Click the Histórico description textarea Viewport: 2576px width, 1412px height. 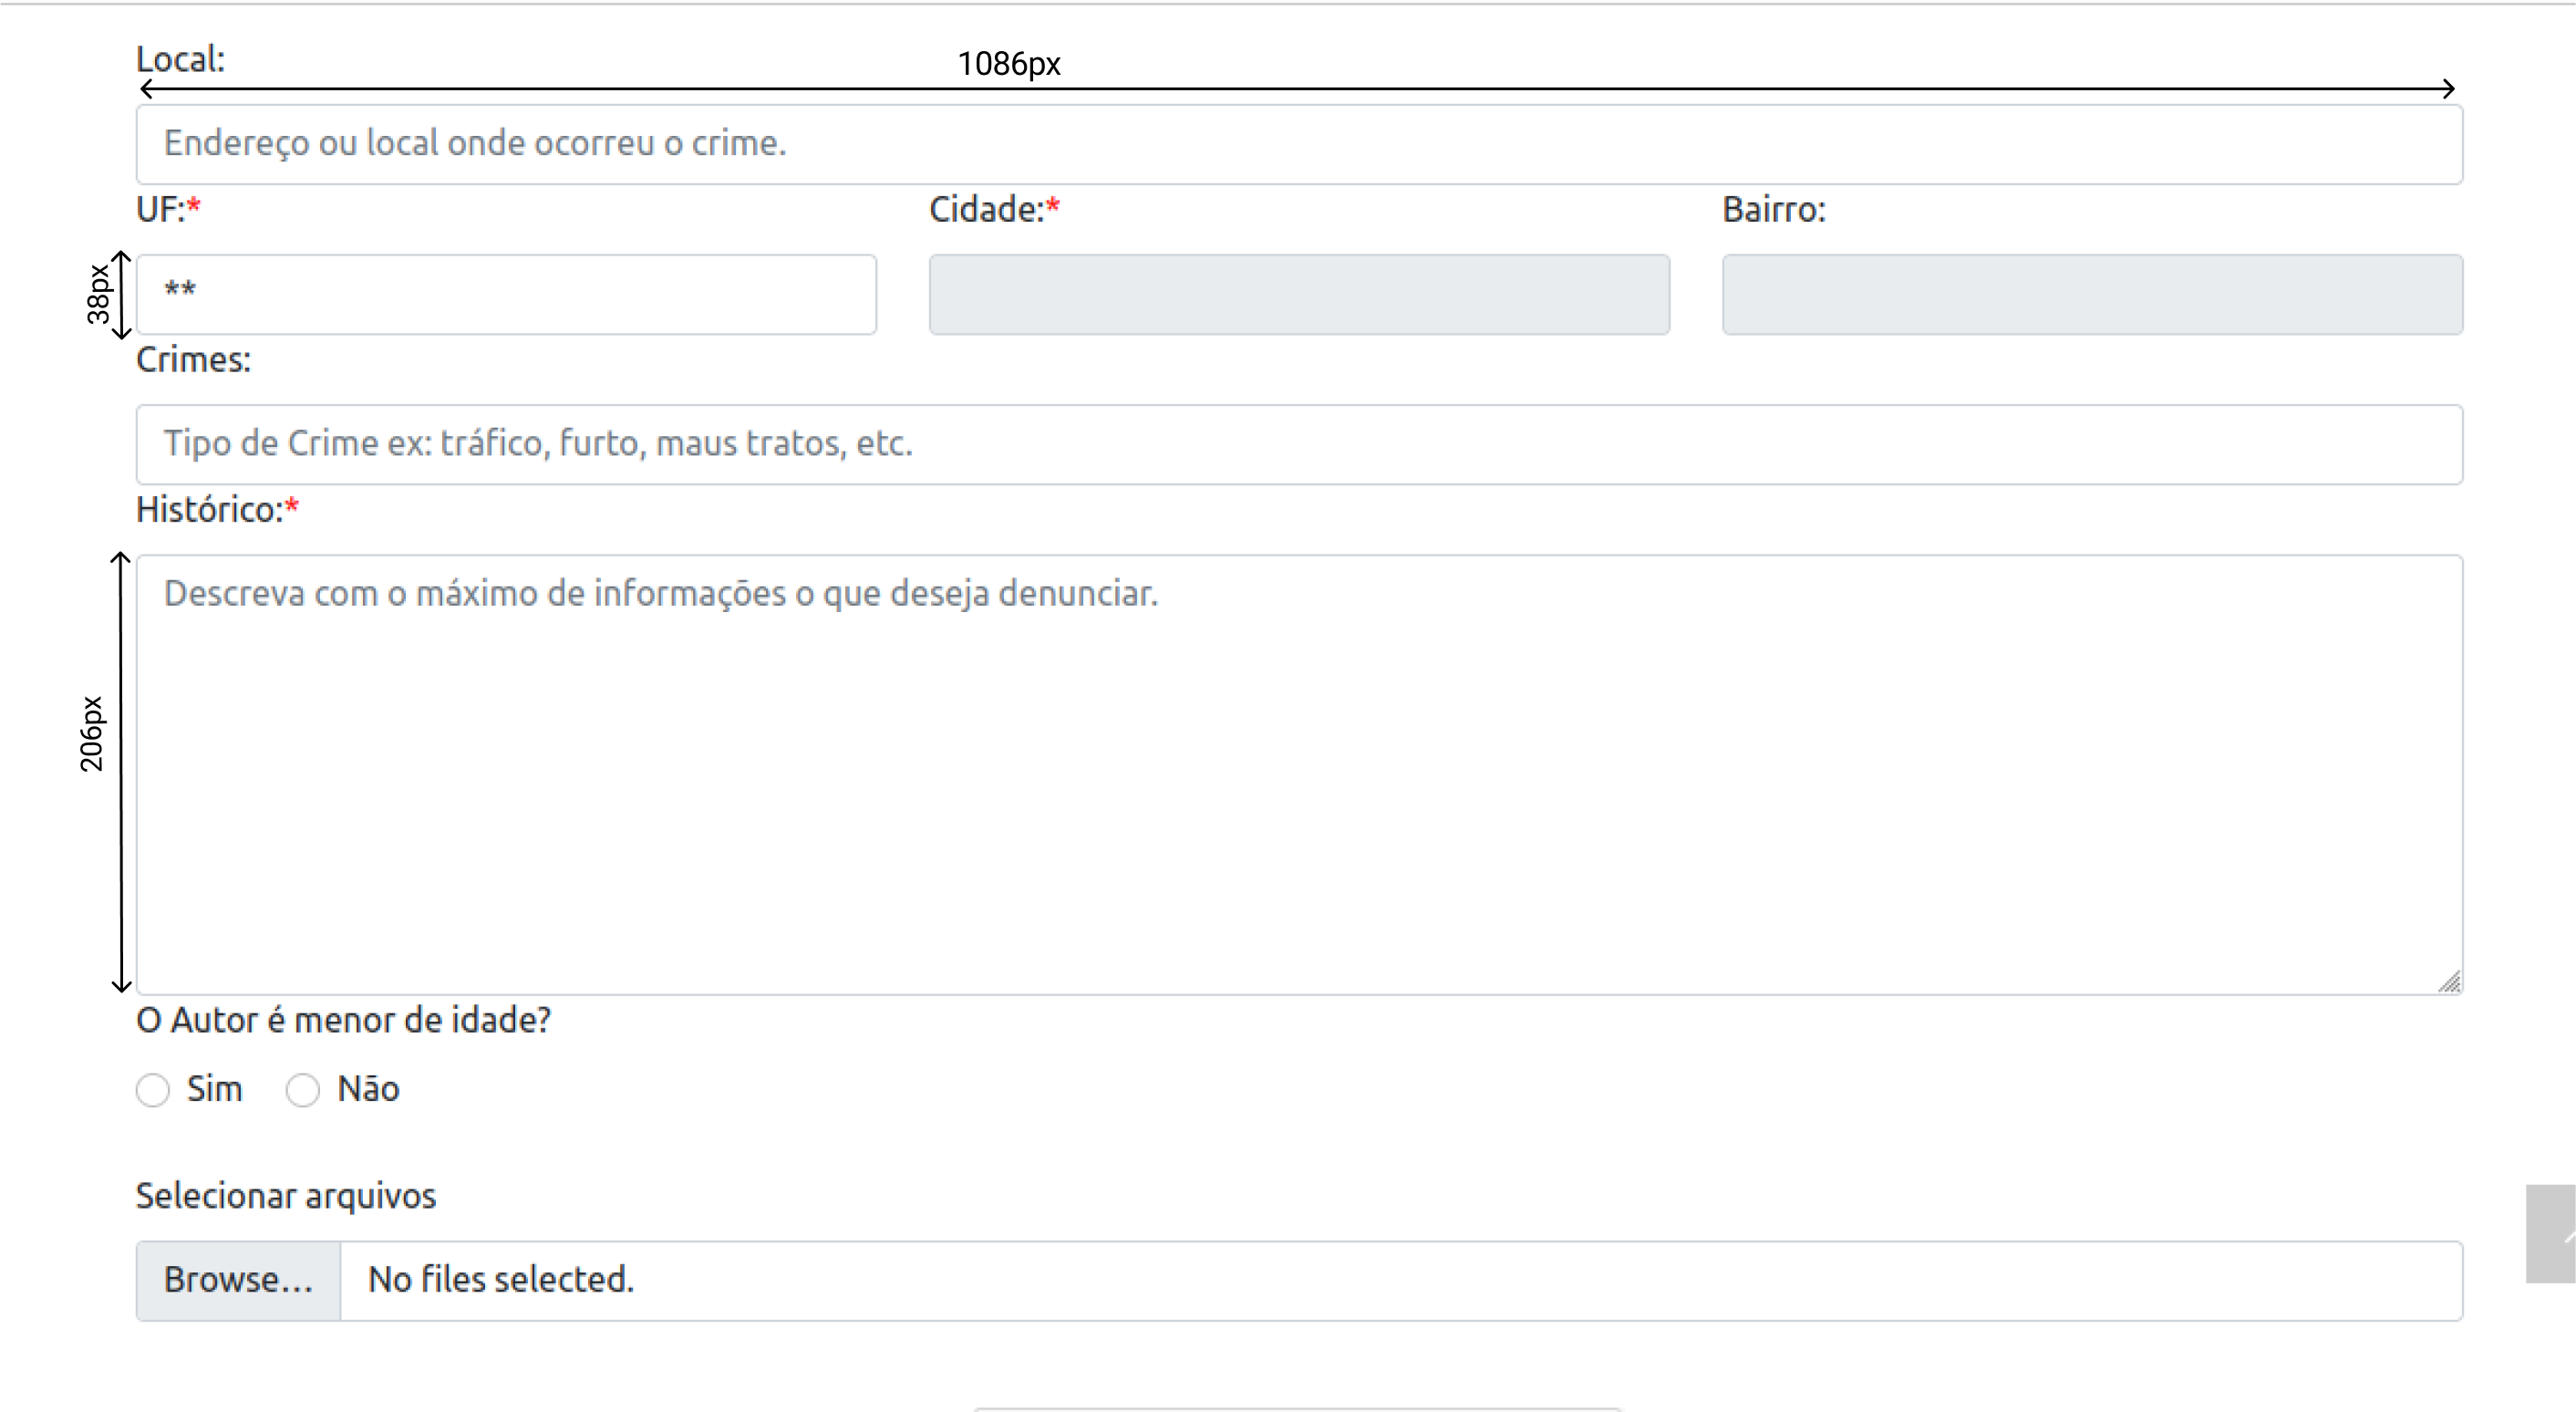point(1298,767)
